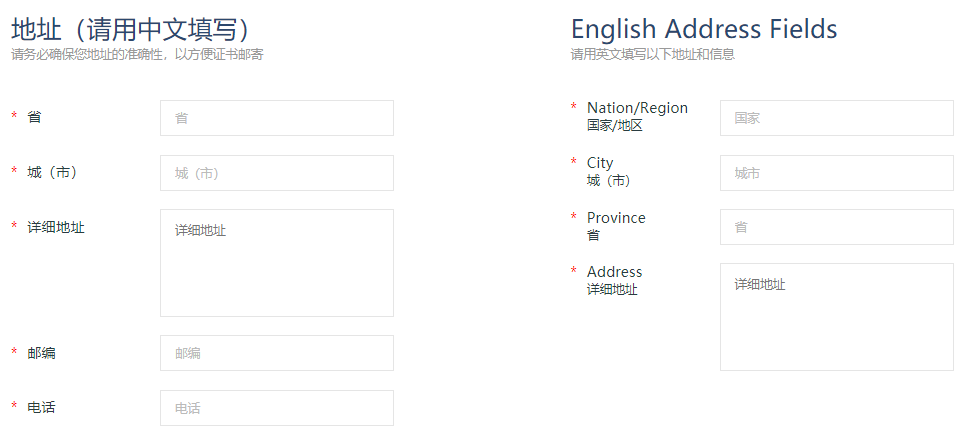Click the Nation/Region label text

pos(637,108)
